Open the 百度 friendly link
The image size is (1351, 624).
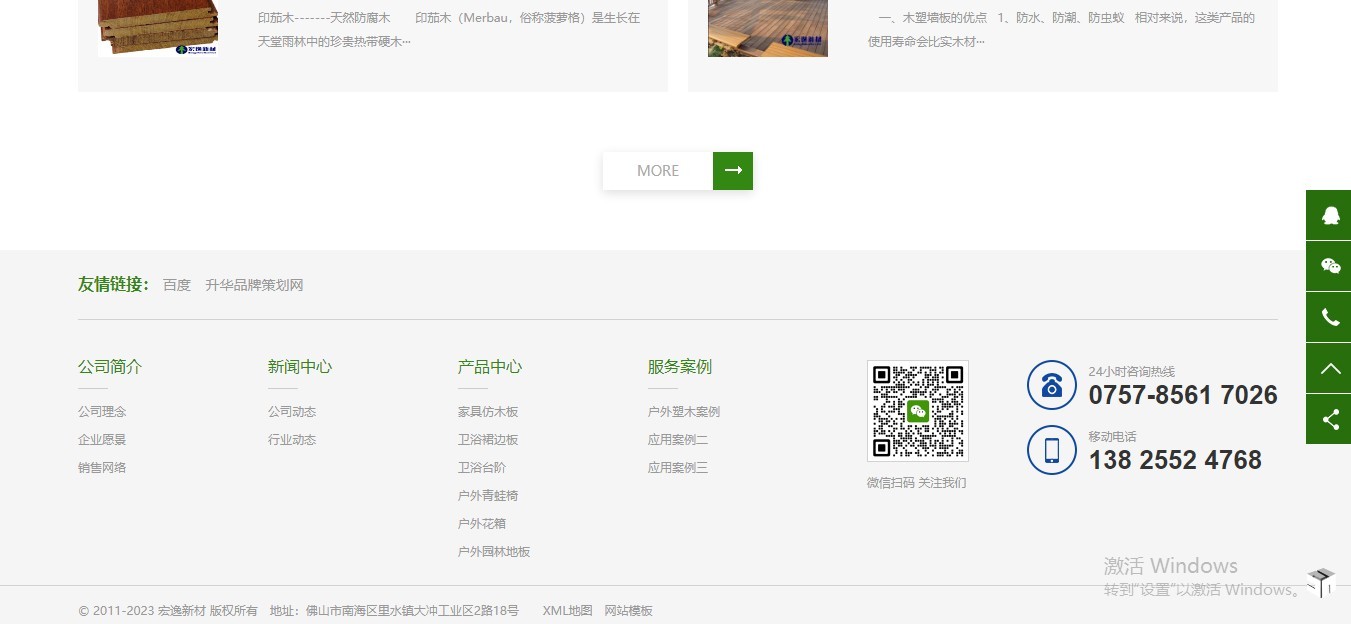[x=177, y=285]
